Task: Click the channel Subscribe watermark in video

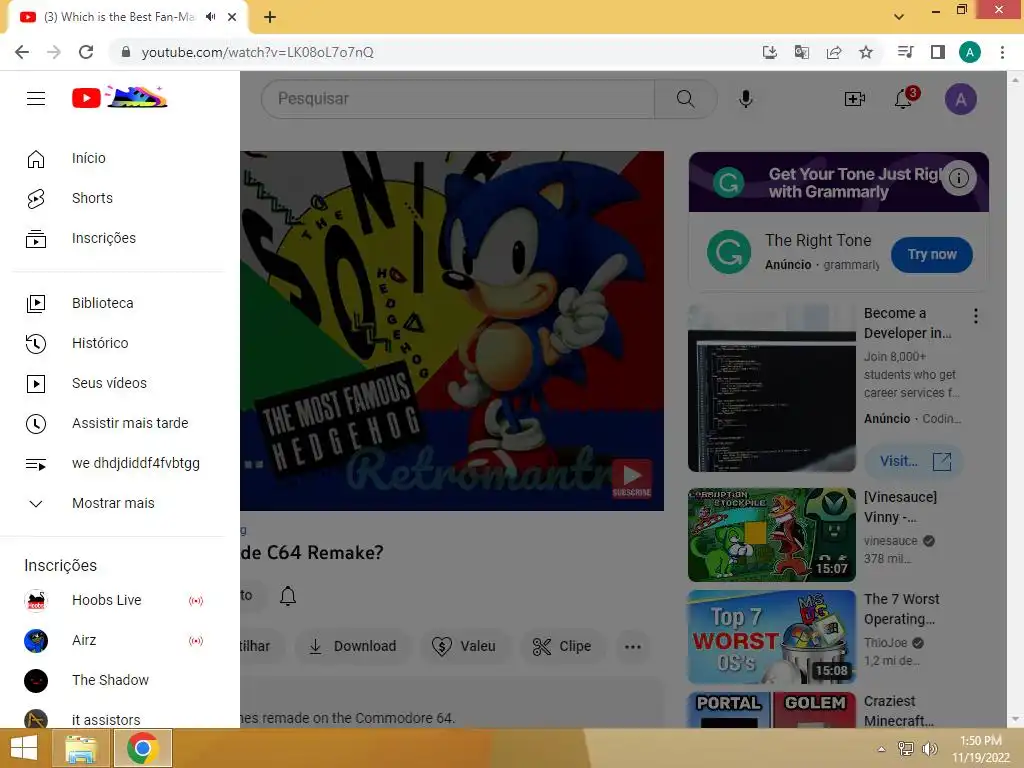Action: click(632, 478)
